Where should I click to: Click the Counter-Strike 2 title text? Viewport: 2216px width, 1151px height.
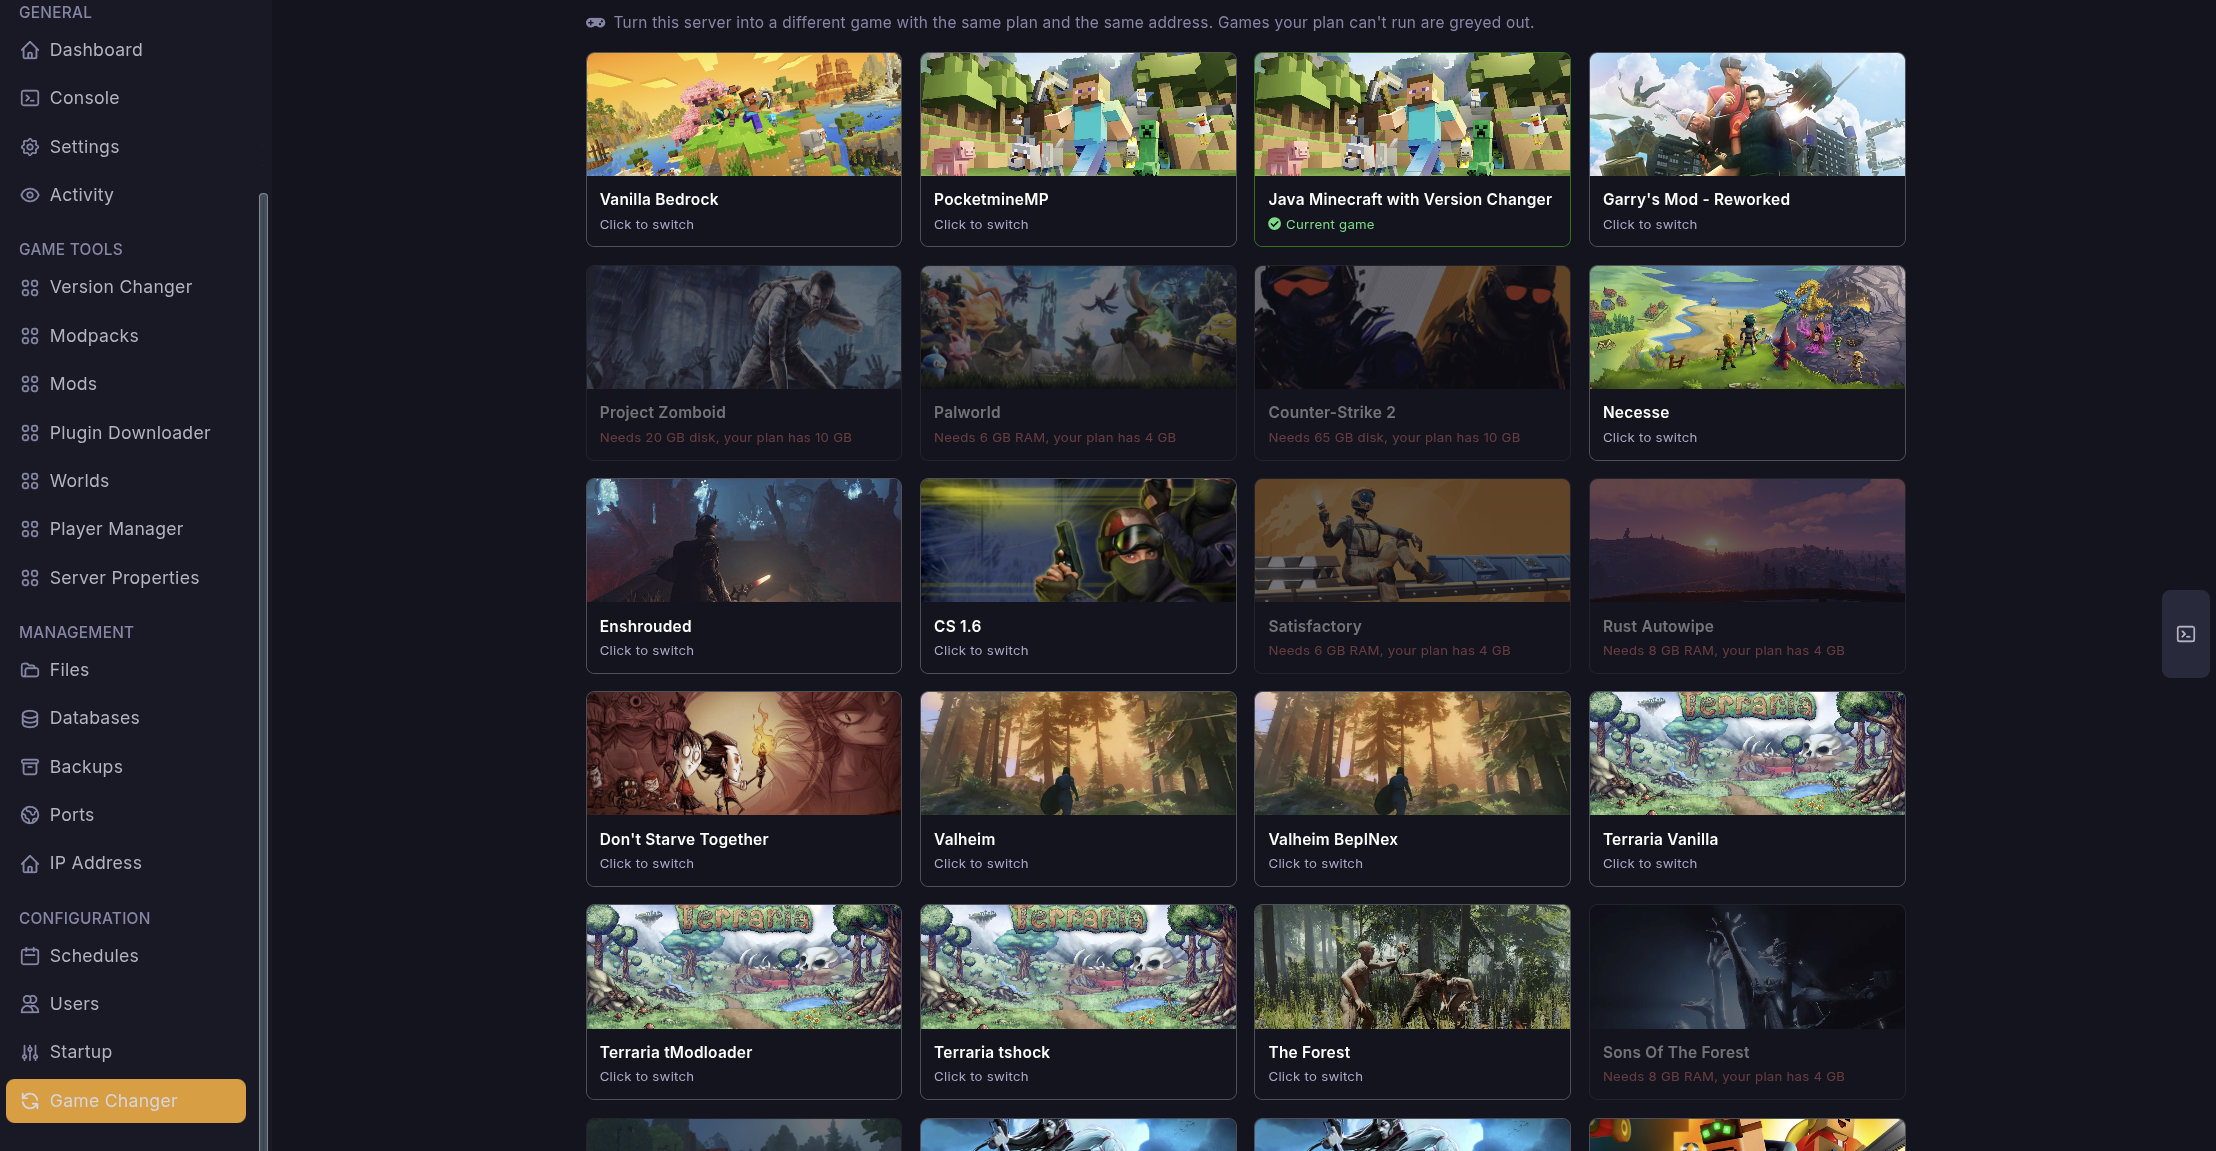[1332, 412]
